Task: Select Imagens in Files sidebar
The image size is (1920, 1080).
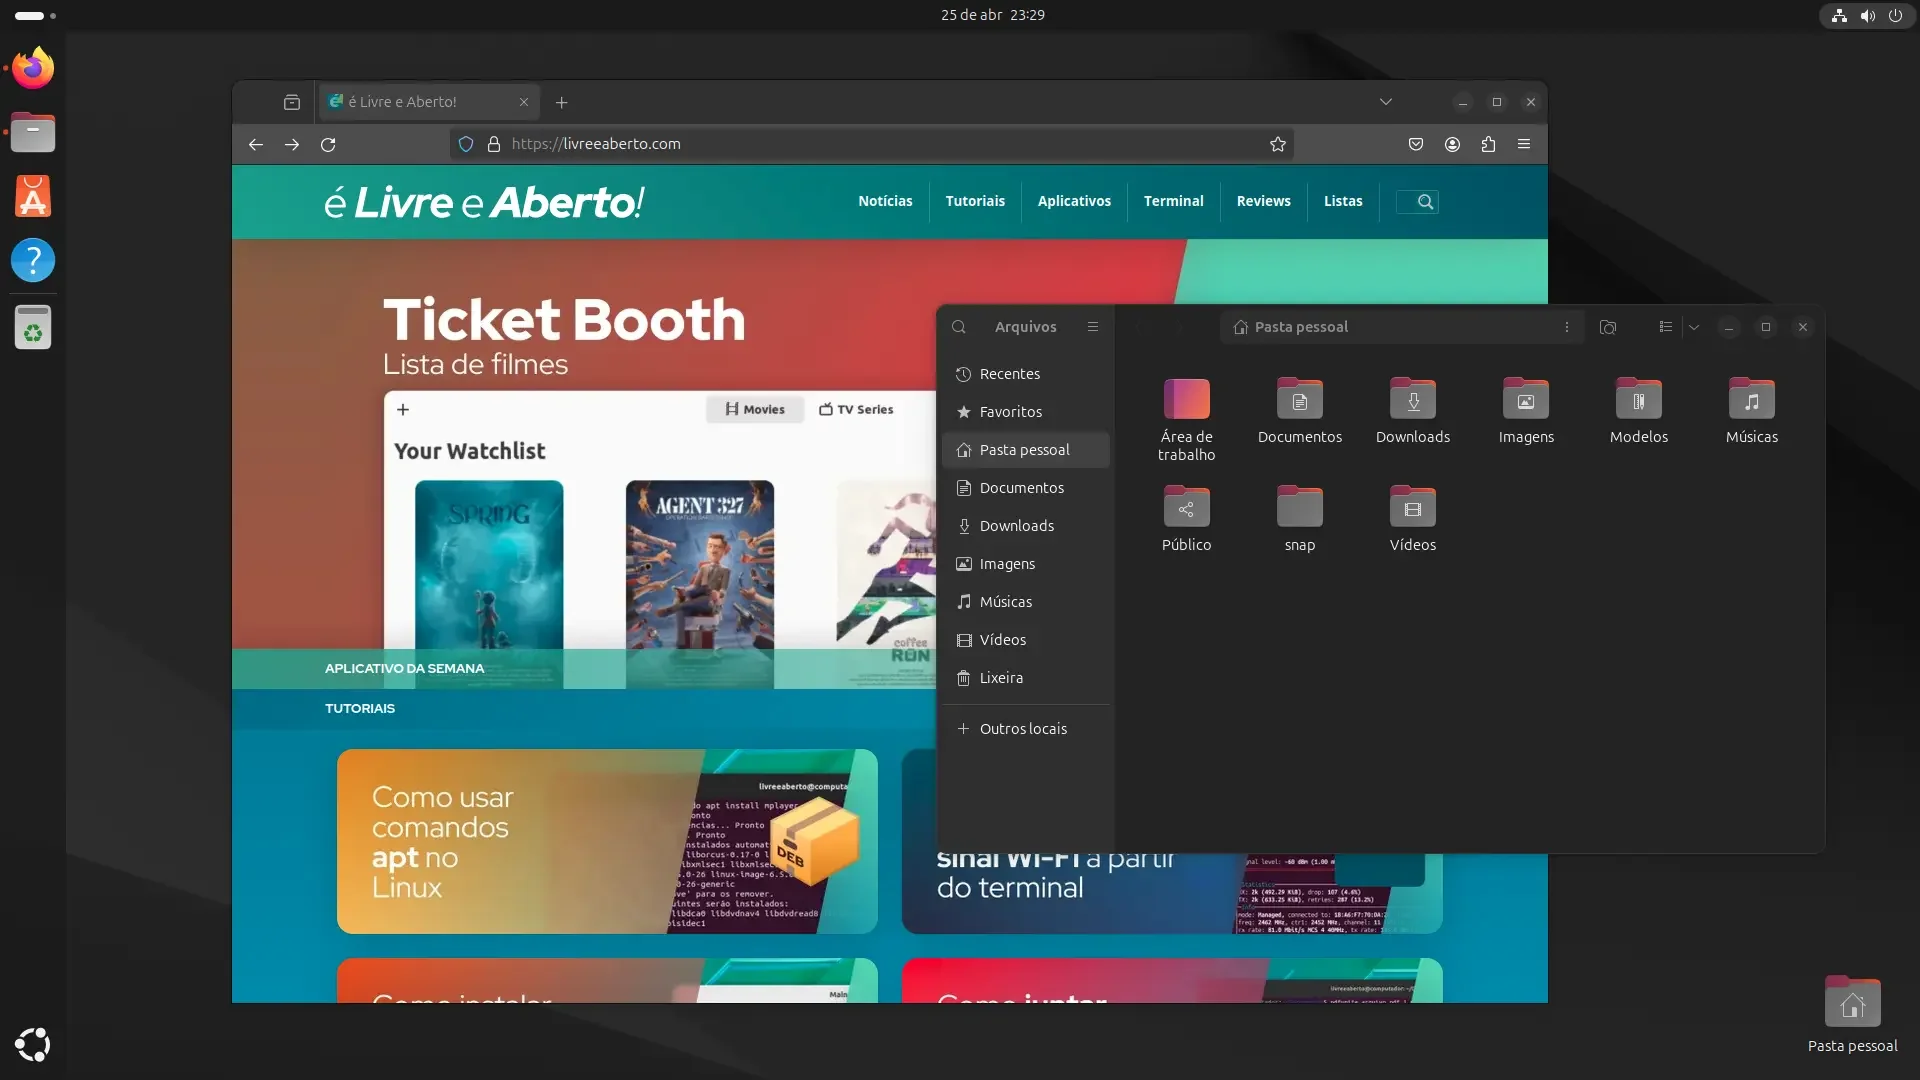Action: pyautogui.click(x=1026, y=564)
